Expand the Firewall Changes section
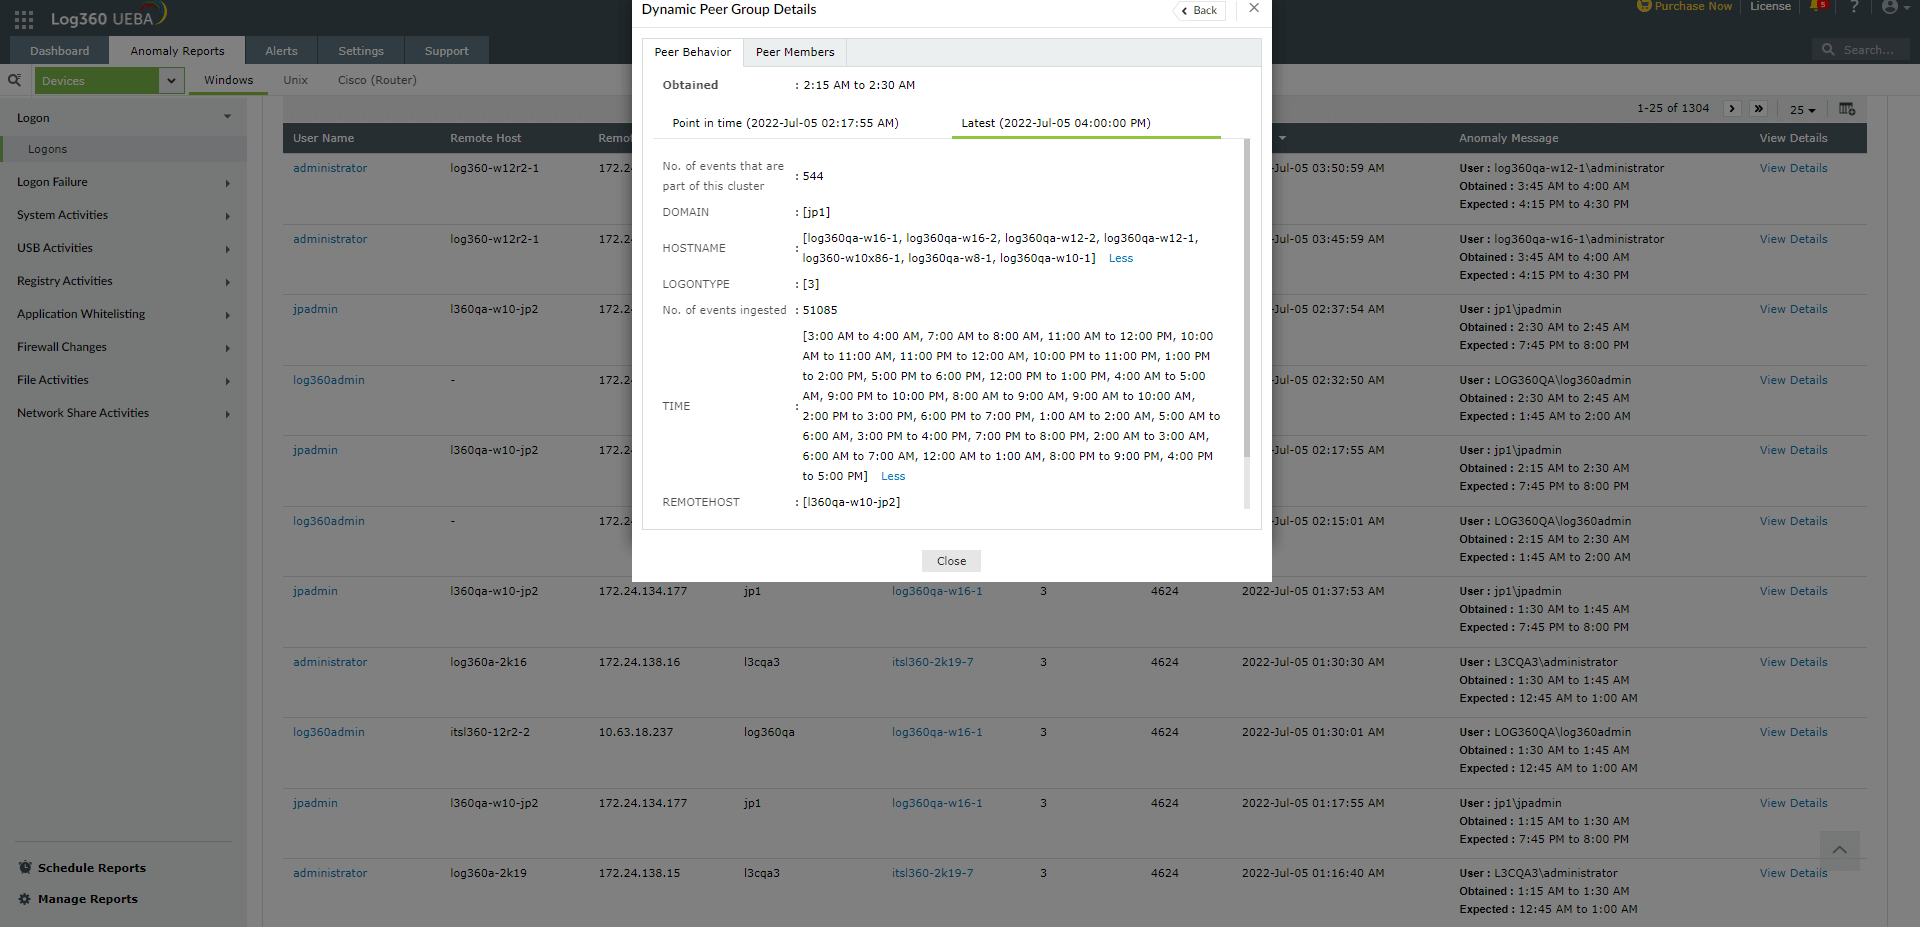The height and width of the screenshot is (927, 1920). (123, 347)
